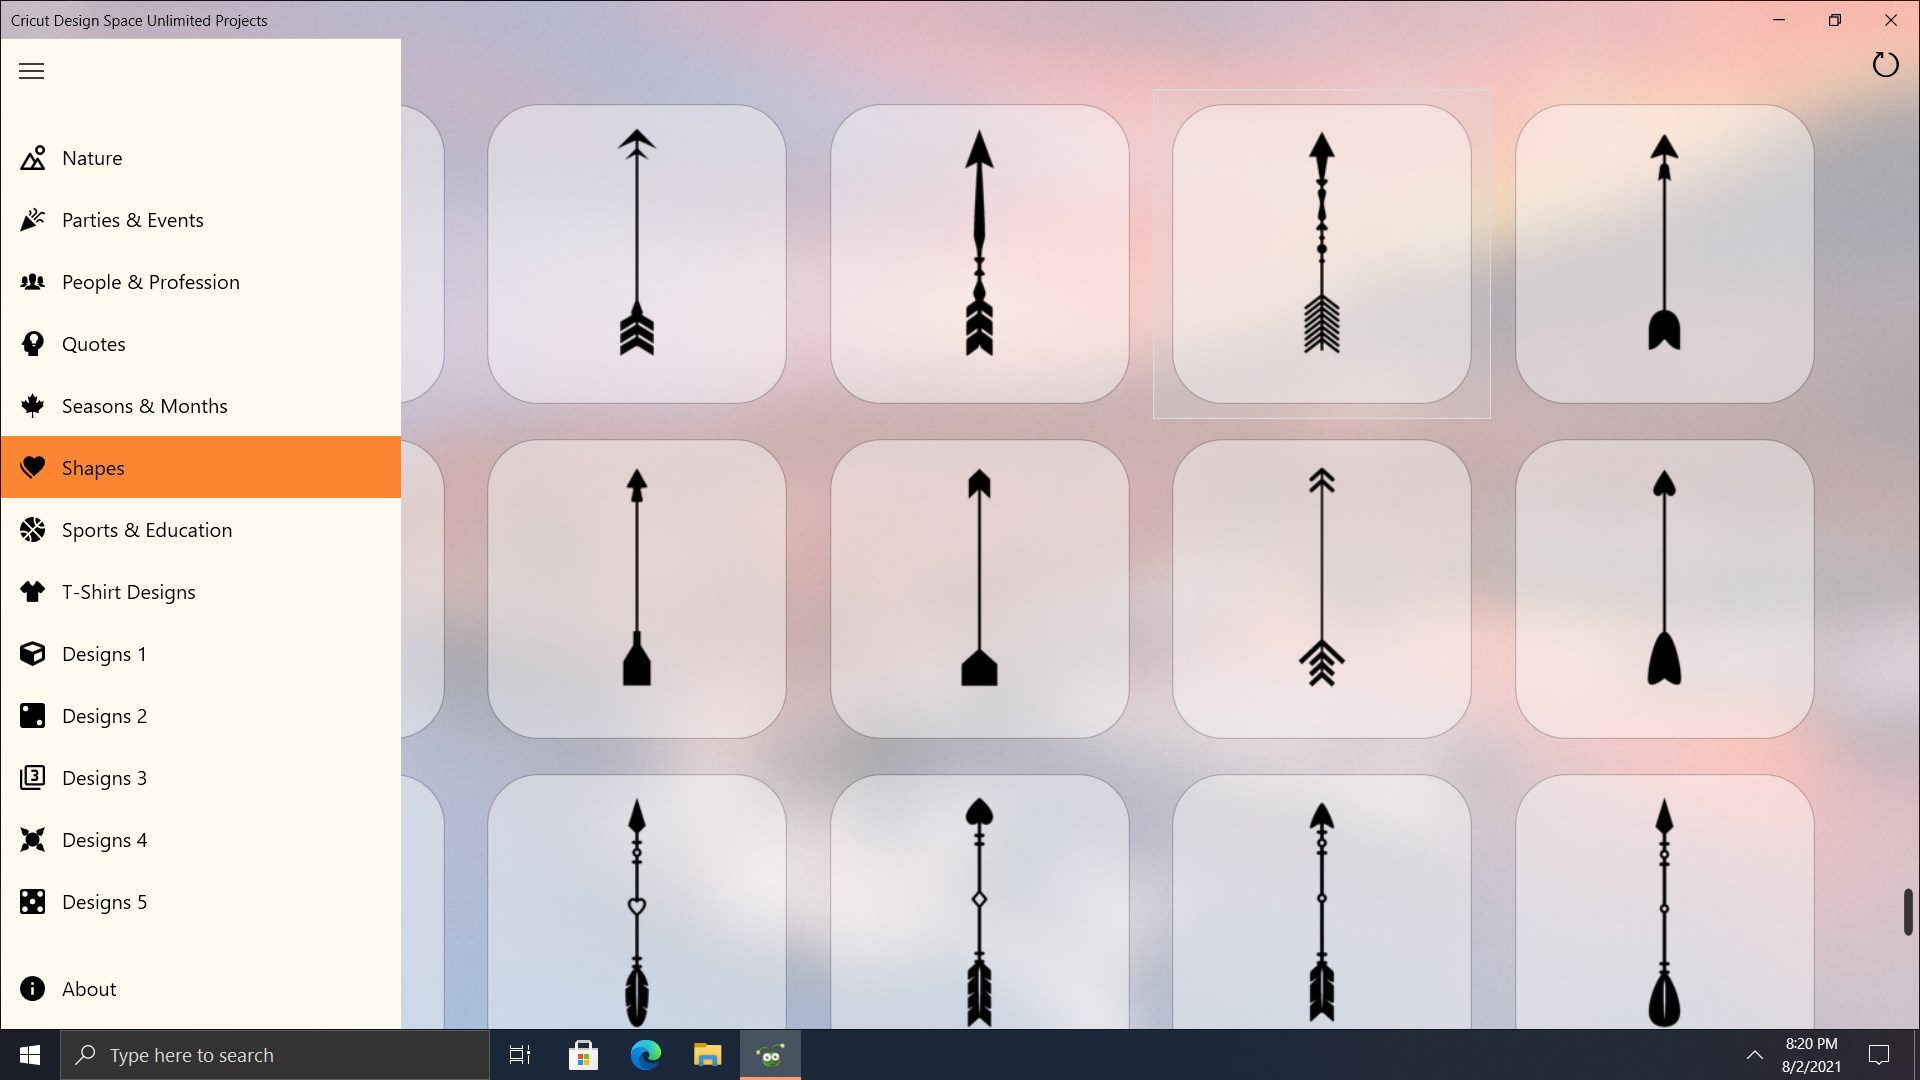
Task: Open Microsoft Store from the taskbar
Action: tap(583, 1055)
